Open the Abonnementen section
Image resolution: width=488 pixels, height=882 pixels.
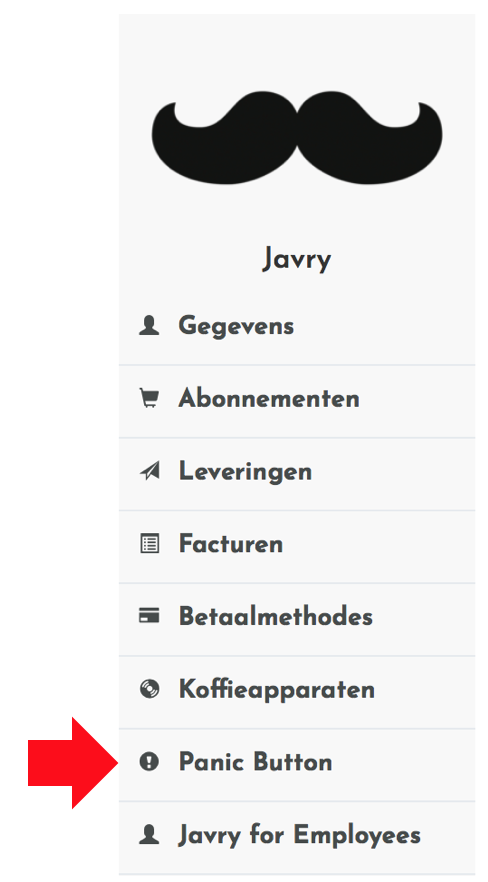click(x=297, y=399)
